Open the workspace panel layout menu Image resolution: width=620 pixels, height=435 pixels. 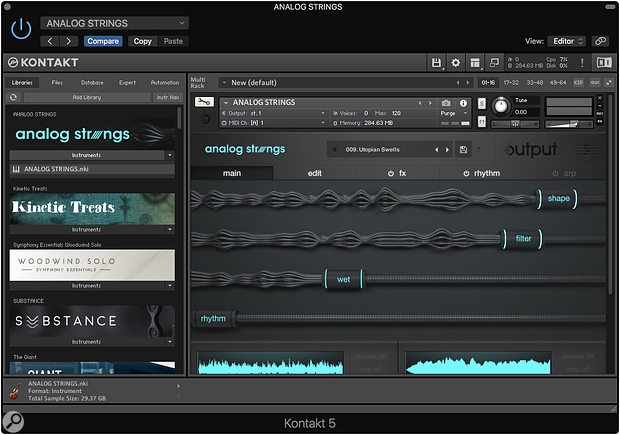pyautogui.click(x=475, y=62)
